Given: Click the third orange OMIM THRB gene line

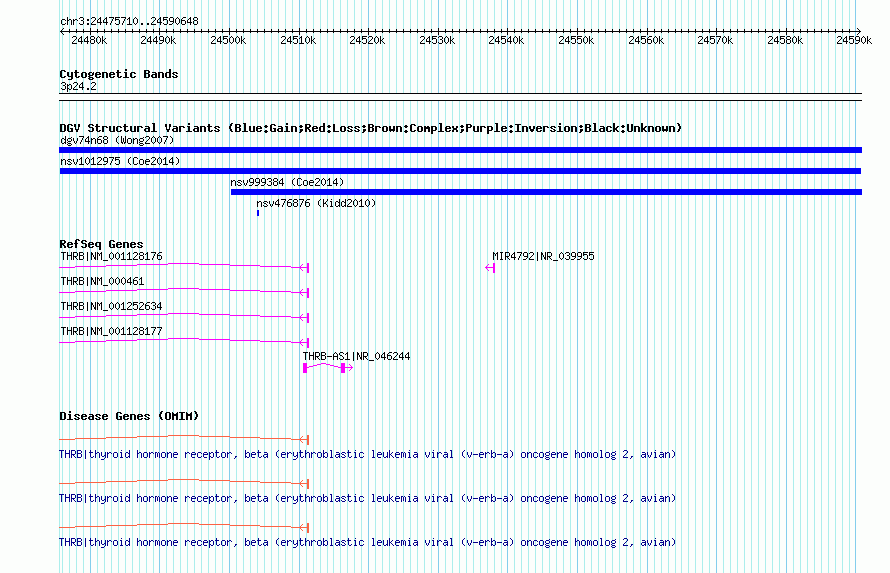Looking at the screenshot, I should coord(184,526).
